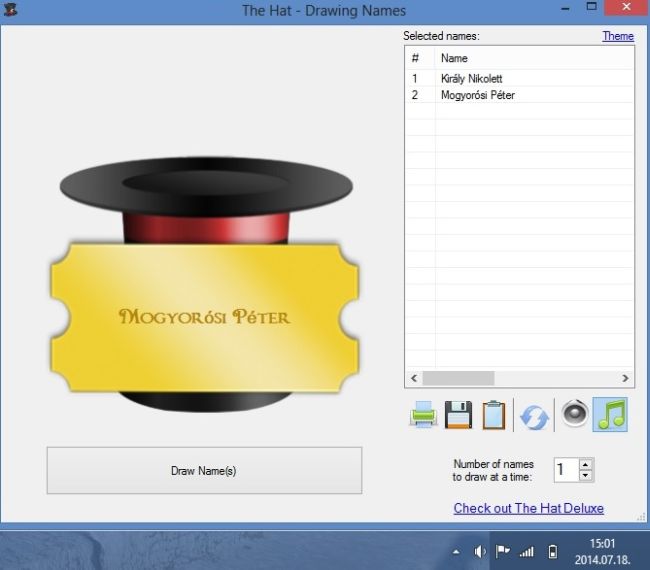Toggle sound effects with the speaker icon
Image resolution: width=650 pixels, height=570 pixels.
pyautogui.click(x=575, y=413)
